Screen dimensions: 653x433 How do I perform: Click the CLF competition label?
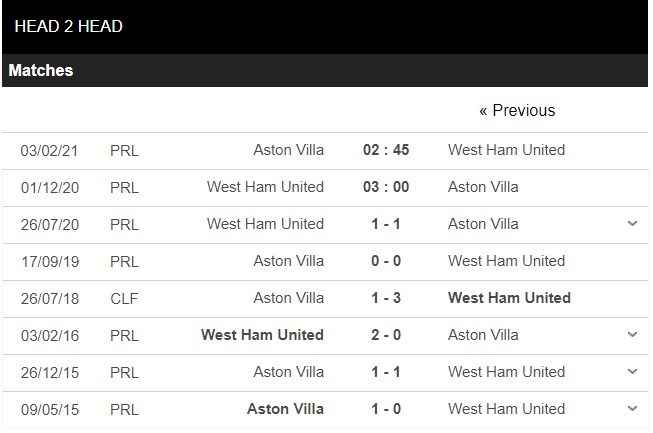[125, 298]
